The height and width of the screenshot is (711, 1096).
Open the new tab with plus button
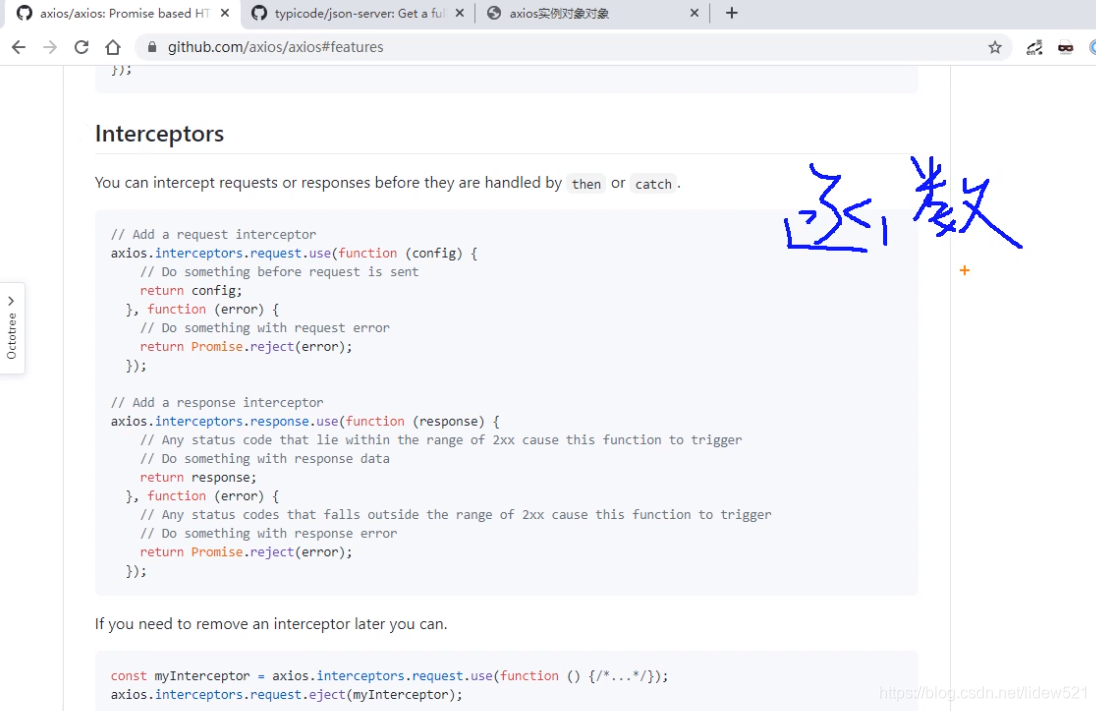point(731,13)
